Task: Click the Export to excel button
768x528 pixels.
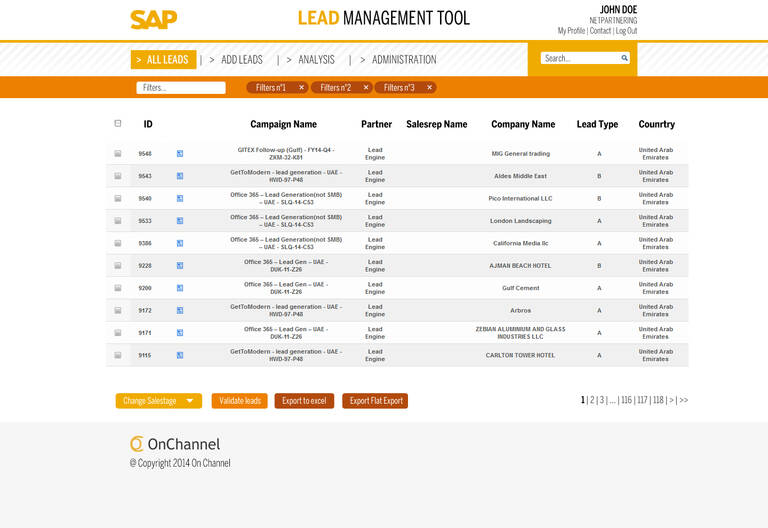Action: [x=304, y=401]
